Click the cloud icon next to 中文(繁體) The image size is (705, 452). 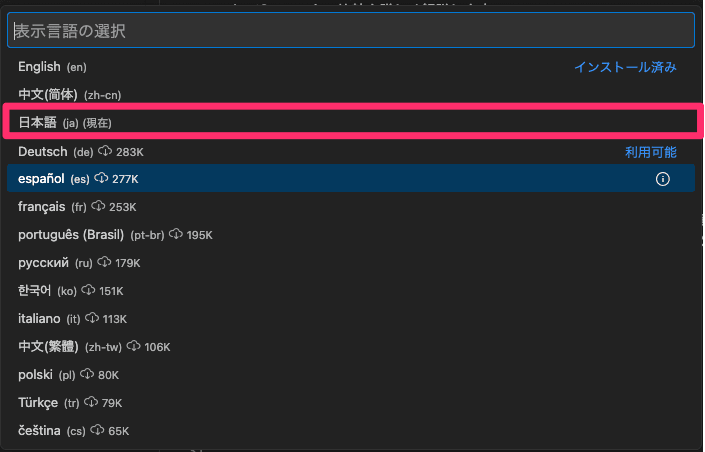coord(133,346)
